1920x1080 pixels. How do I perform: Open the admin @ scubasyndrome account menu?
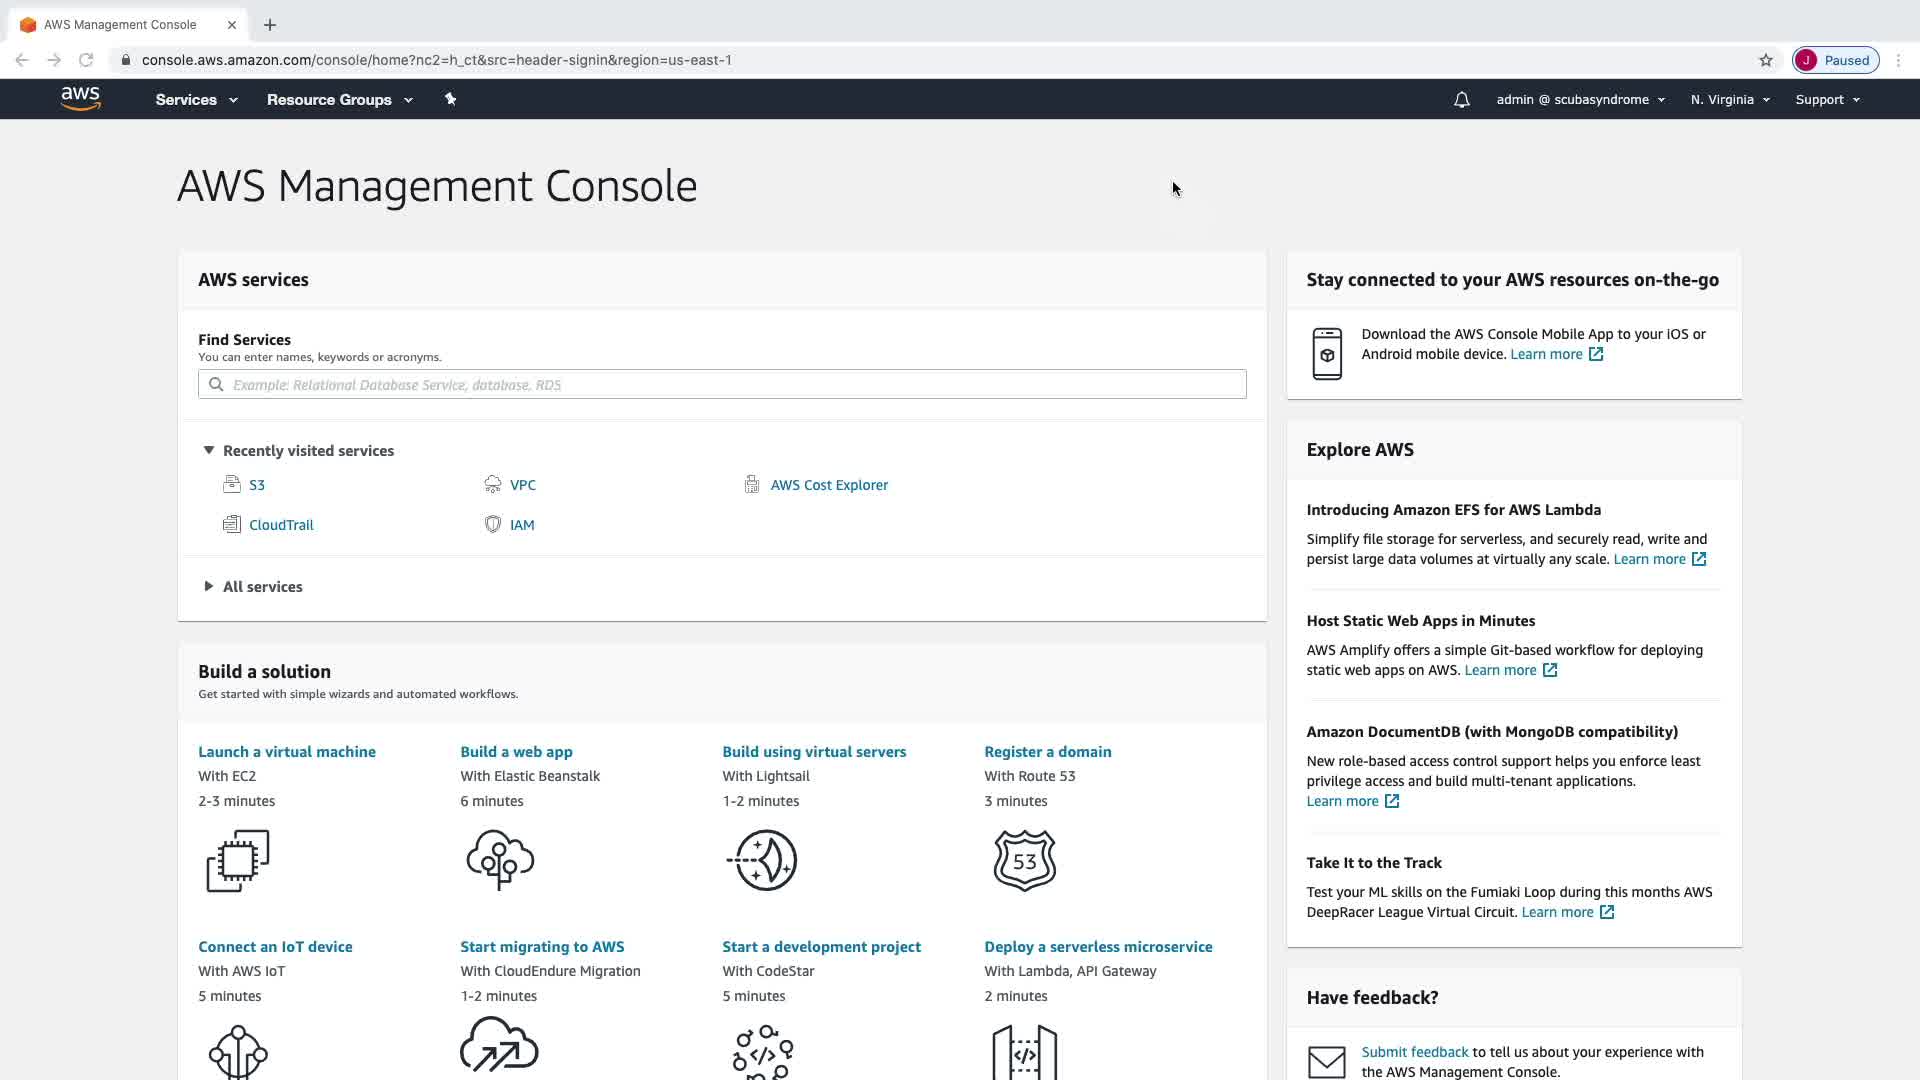click(1579, 100)
